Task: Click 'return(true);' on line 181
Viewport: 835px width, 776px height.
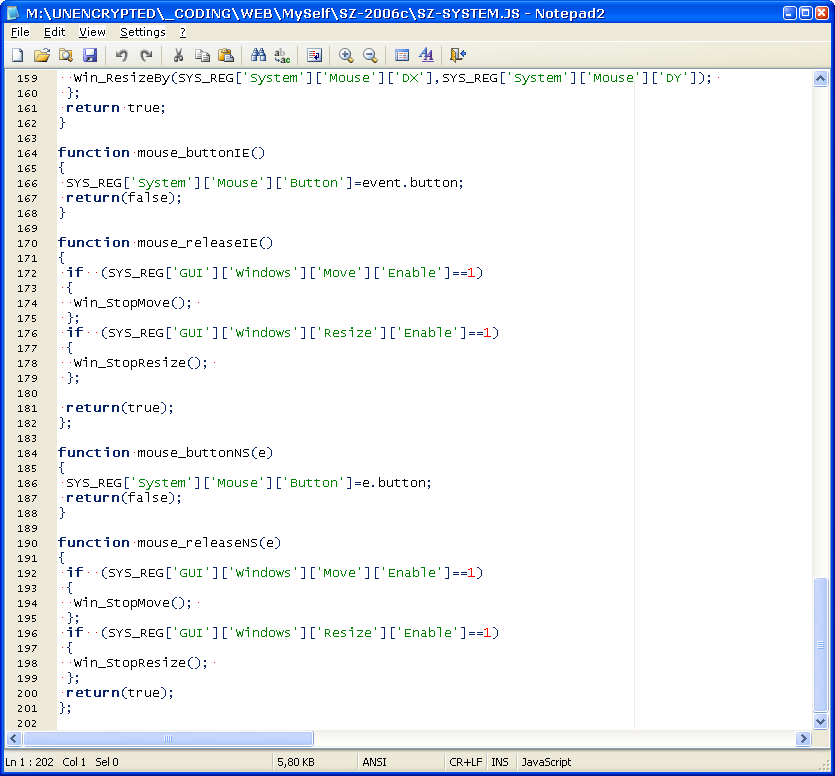Action: [x=120, y=408]
